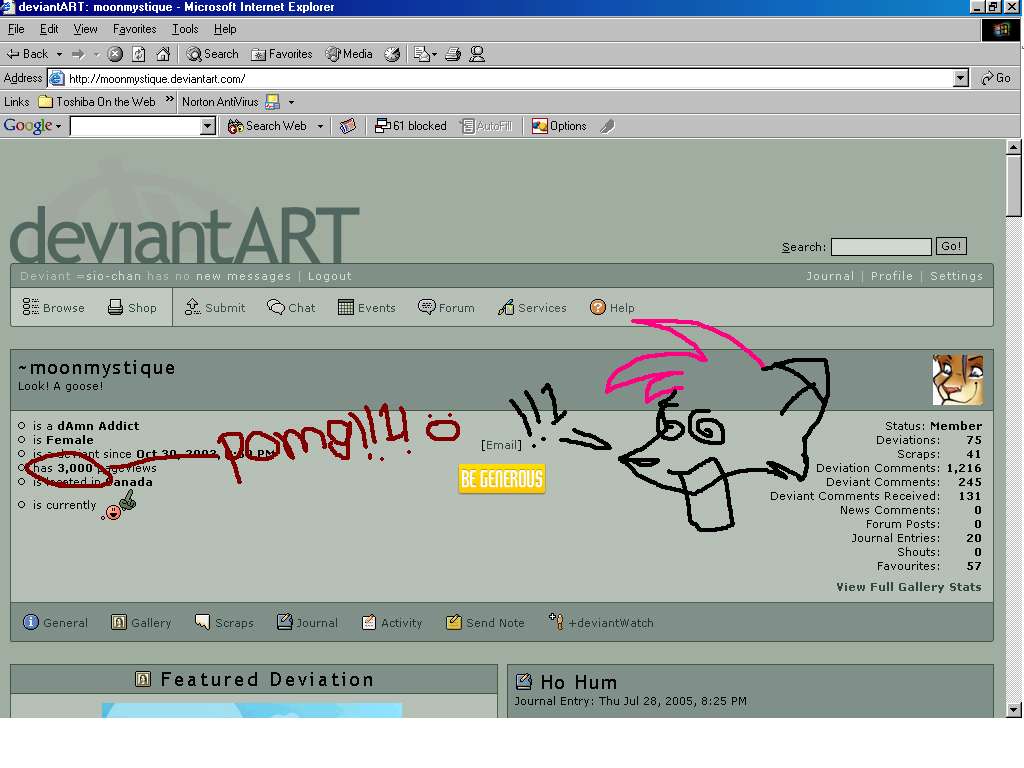Click +deviantWatch on profile

coord(601,622)
